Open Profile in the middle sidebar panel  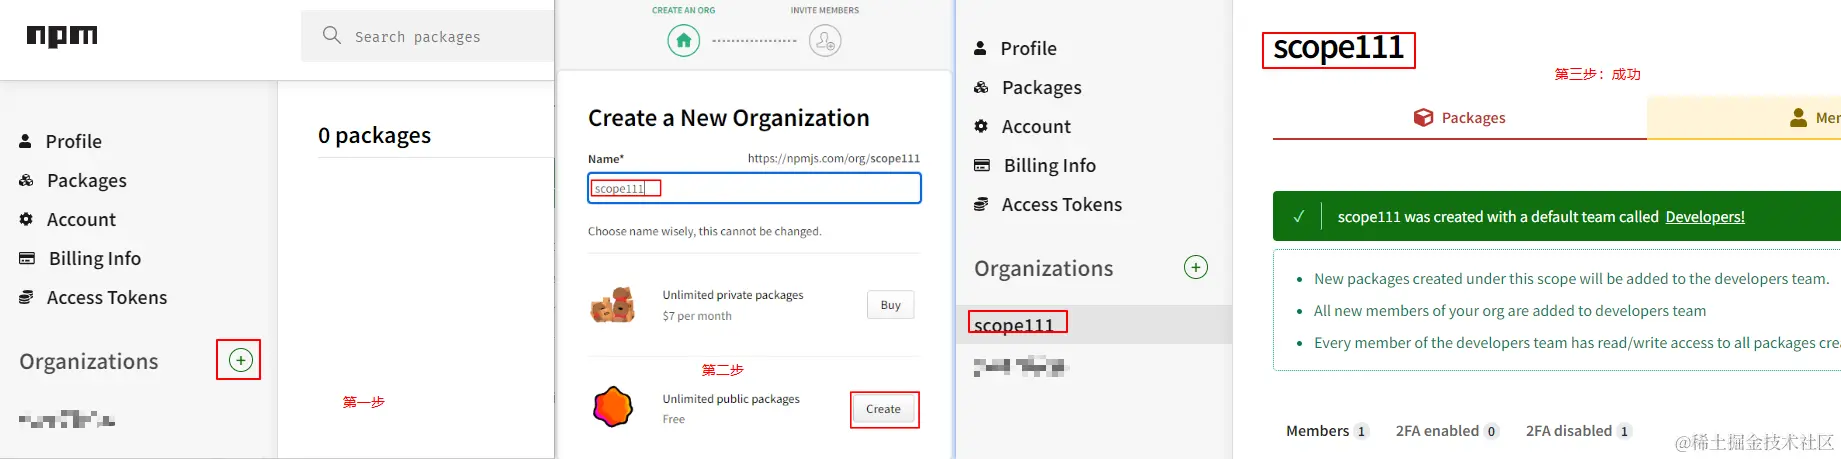point(1029,48)
